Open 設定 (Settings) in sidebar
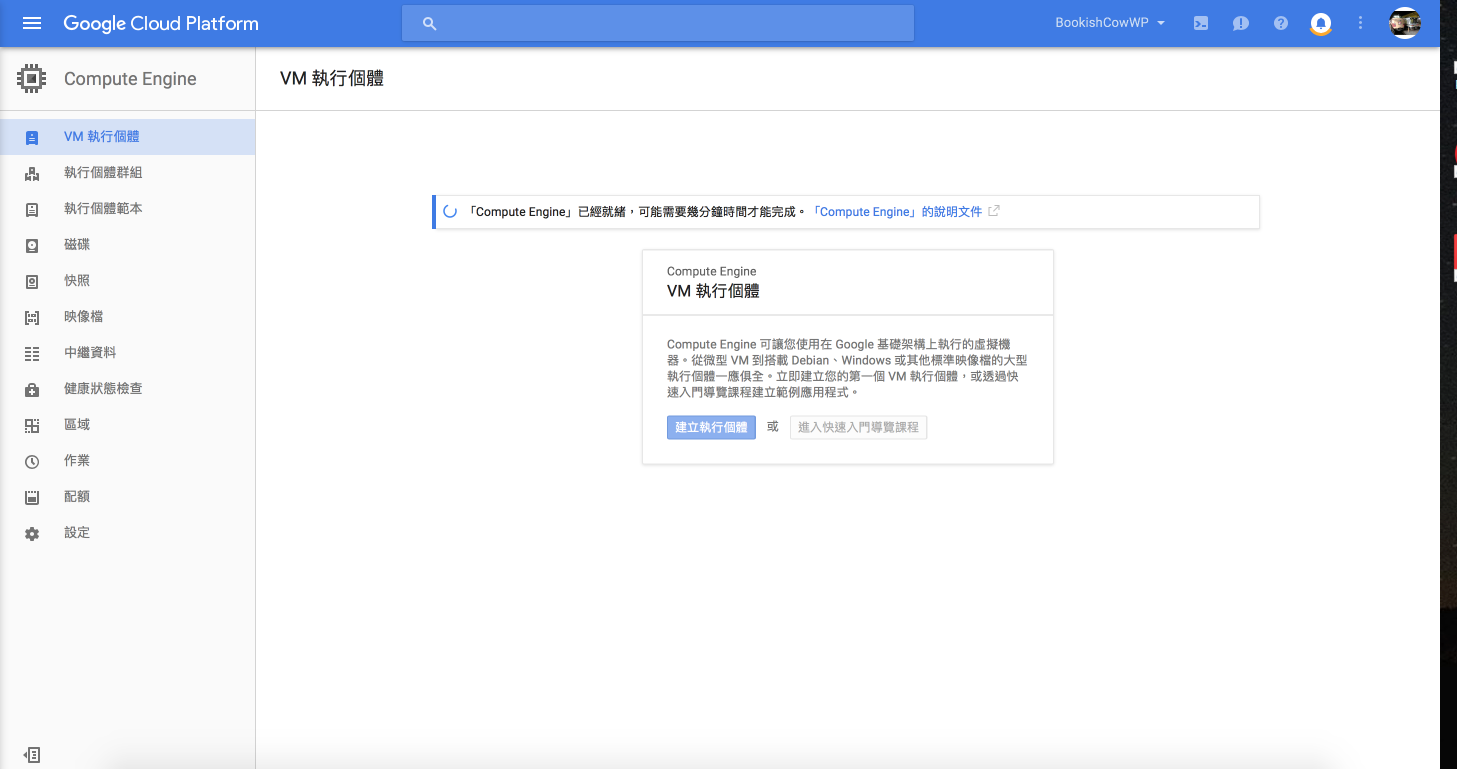 (77, 533)
